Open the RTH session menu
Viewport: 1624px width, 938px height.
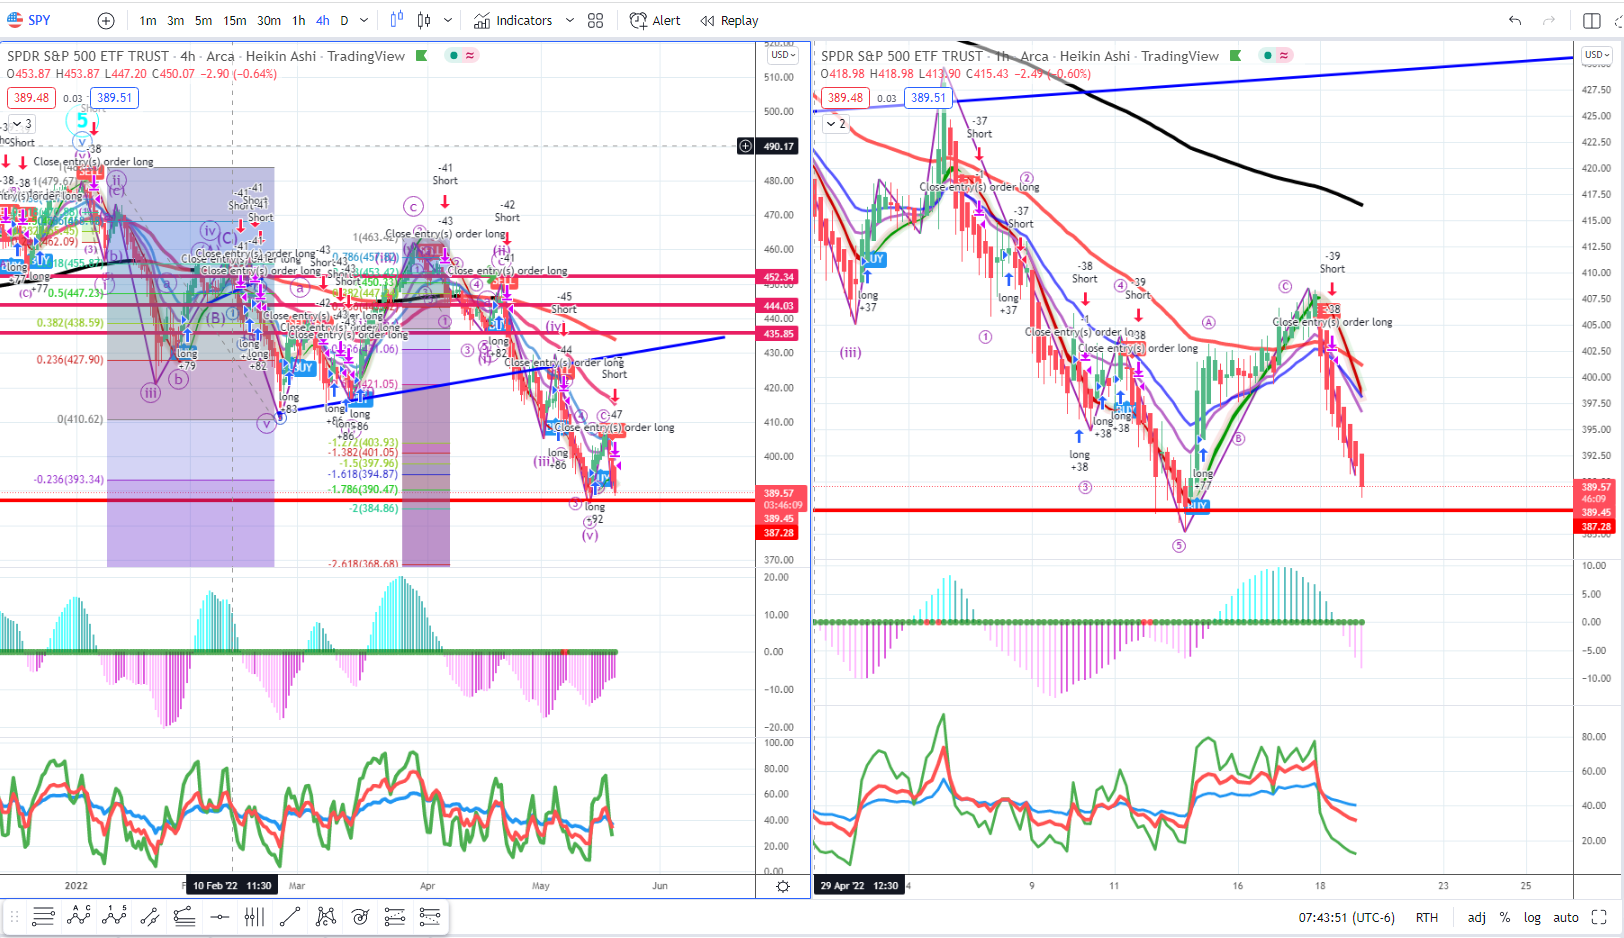tap(1427, 917)
